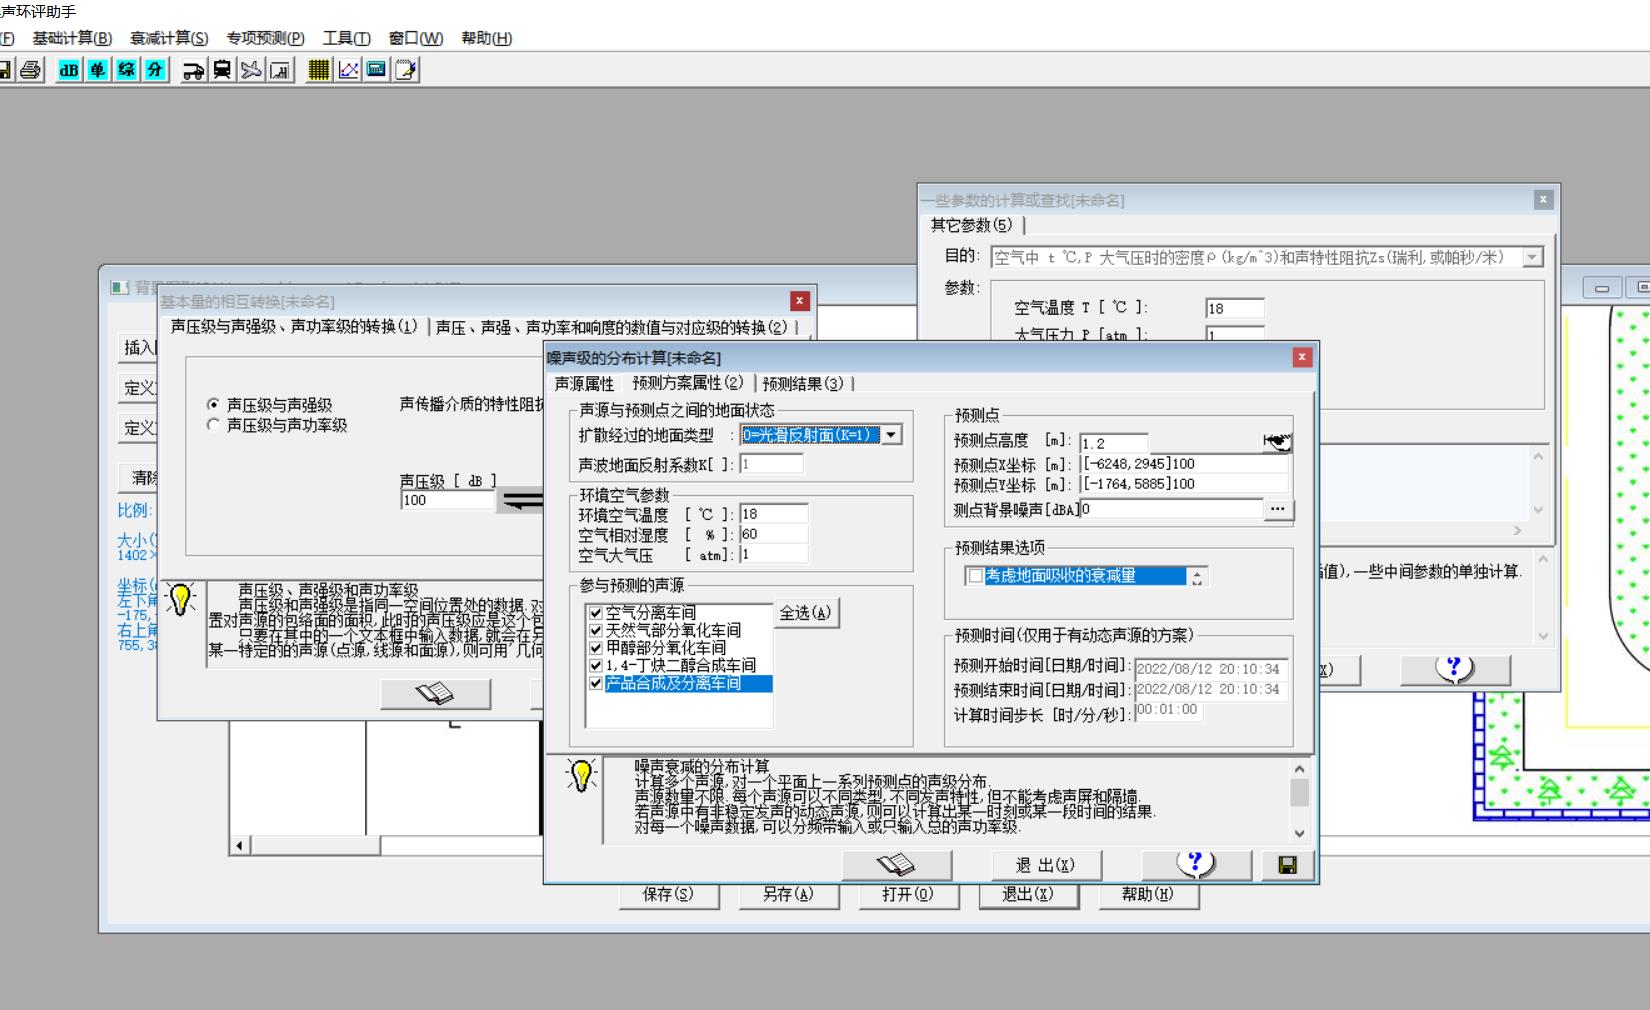
Task: Switch to the 声压级与声强级、声功率级的转换(1) tab
Action: (294, 327)
